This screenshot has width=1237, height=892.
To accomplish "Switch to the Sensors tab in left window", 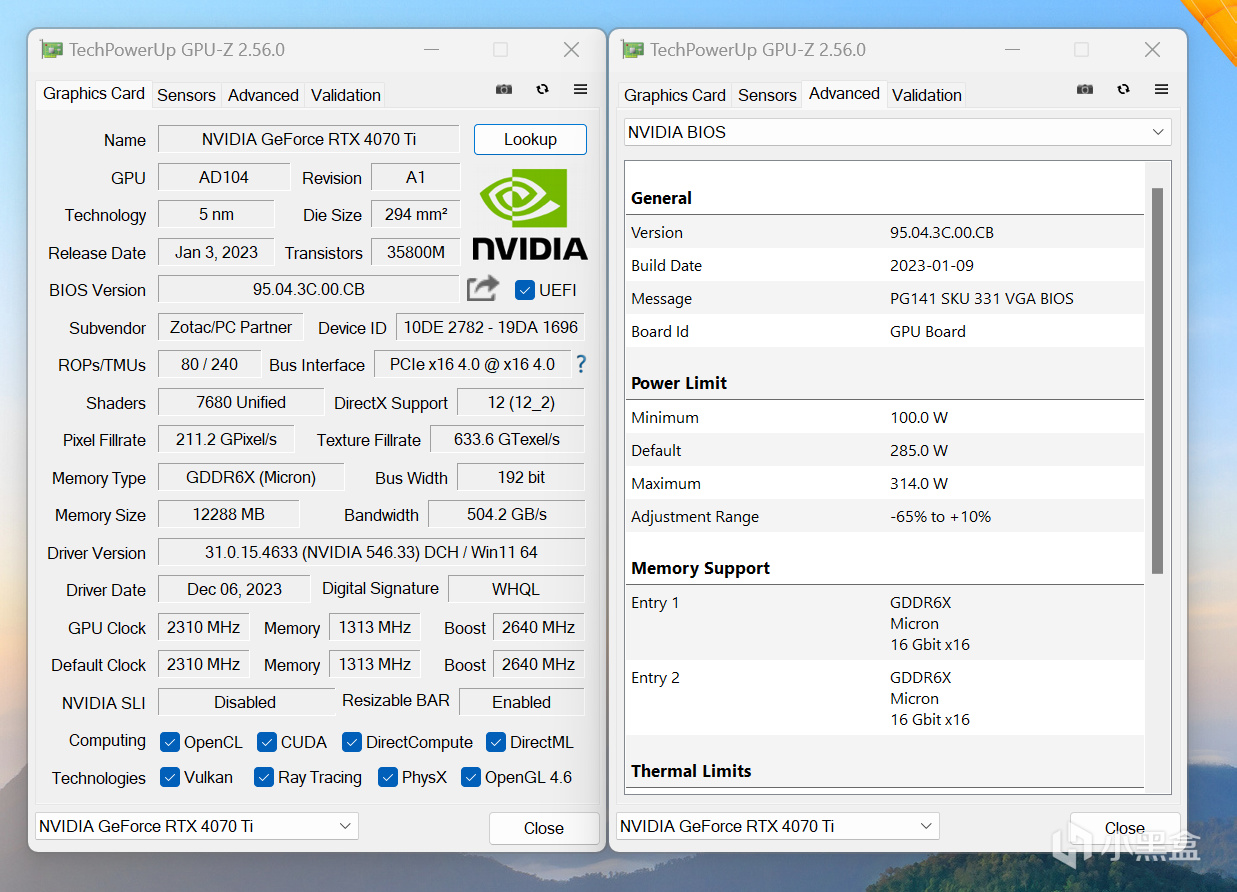I will [186, 94].
